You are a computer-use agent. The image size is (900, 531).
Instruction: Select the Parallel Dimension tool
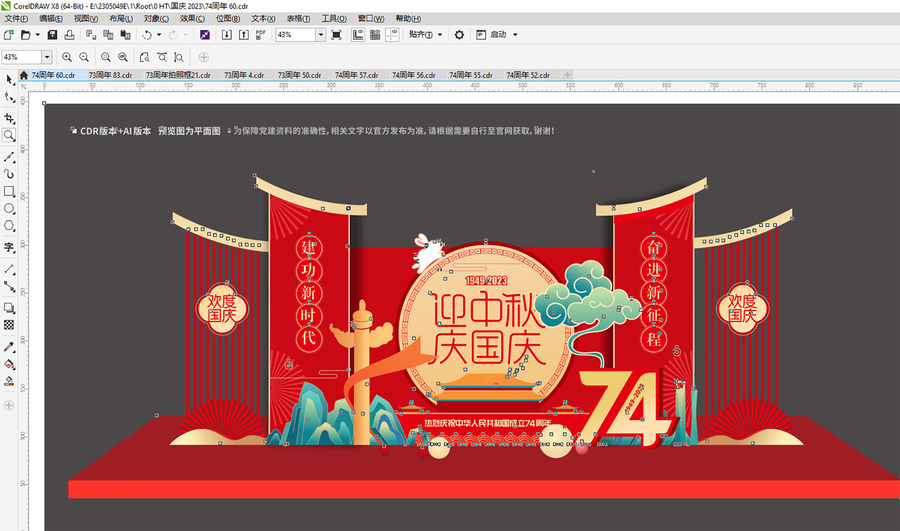9,269
